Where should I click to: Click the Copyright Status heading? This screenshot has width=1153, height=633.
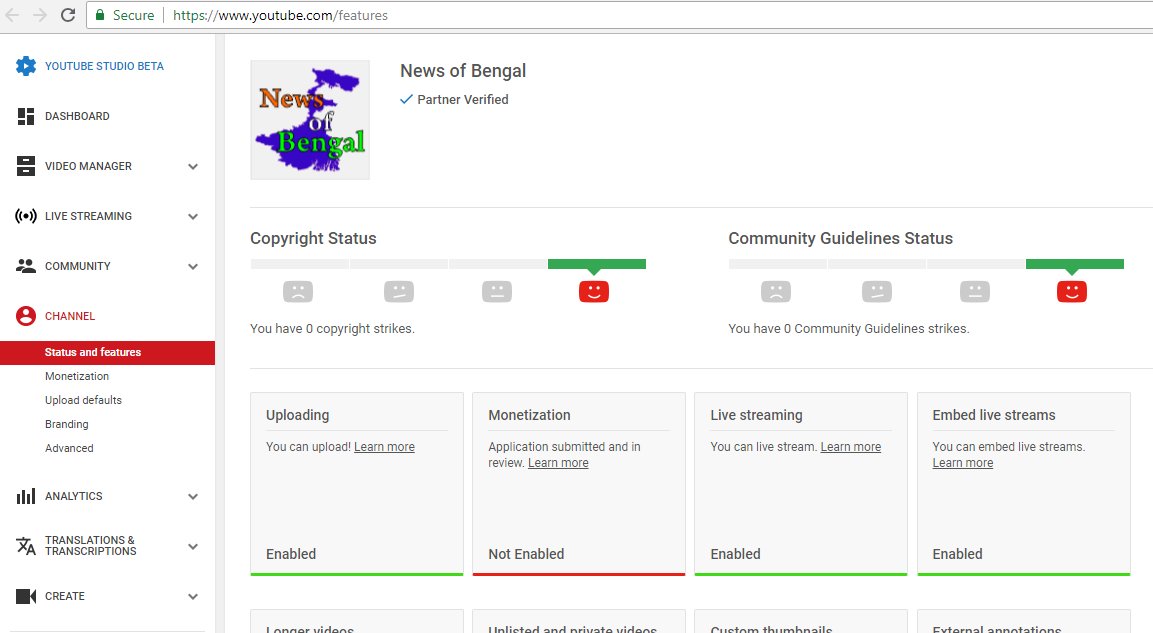click(313, 238)
